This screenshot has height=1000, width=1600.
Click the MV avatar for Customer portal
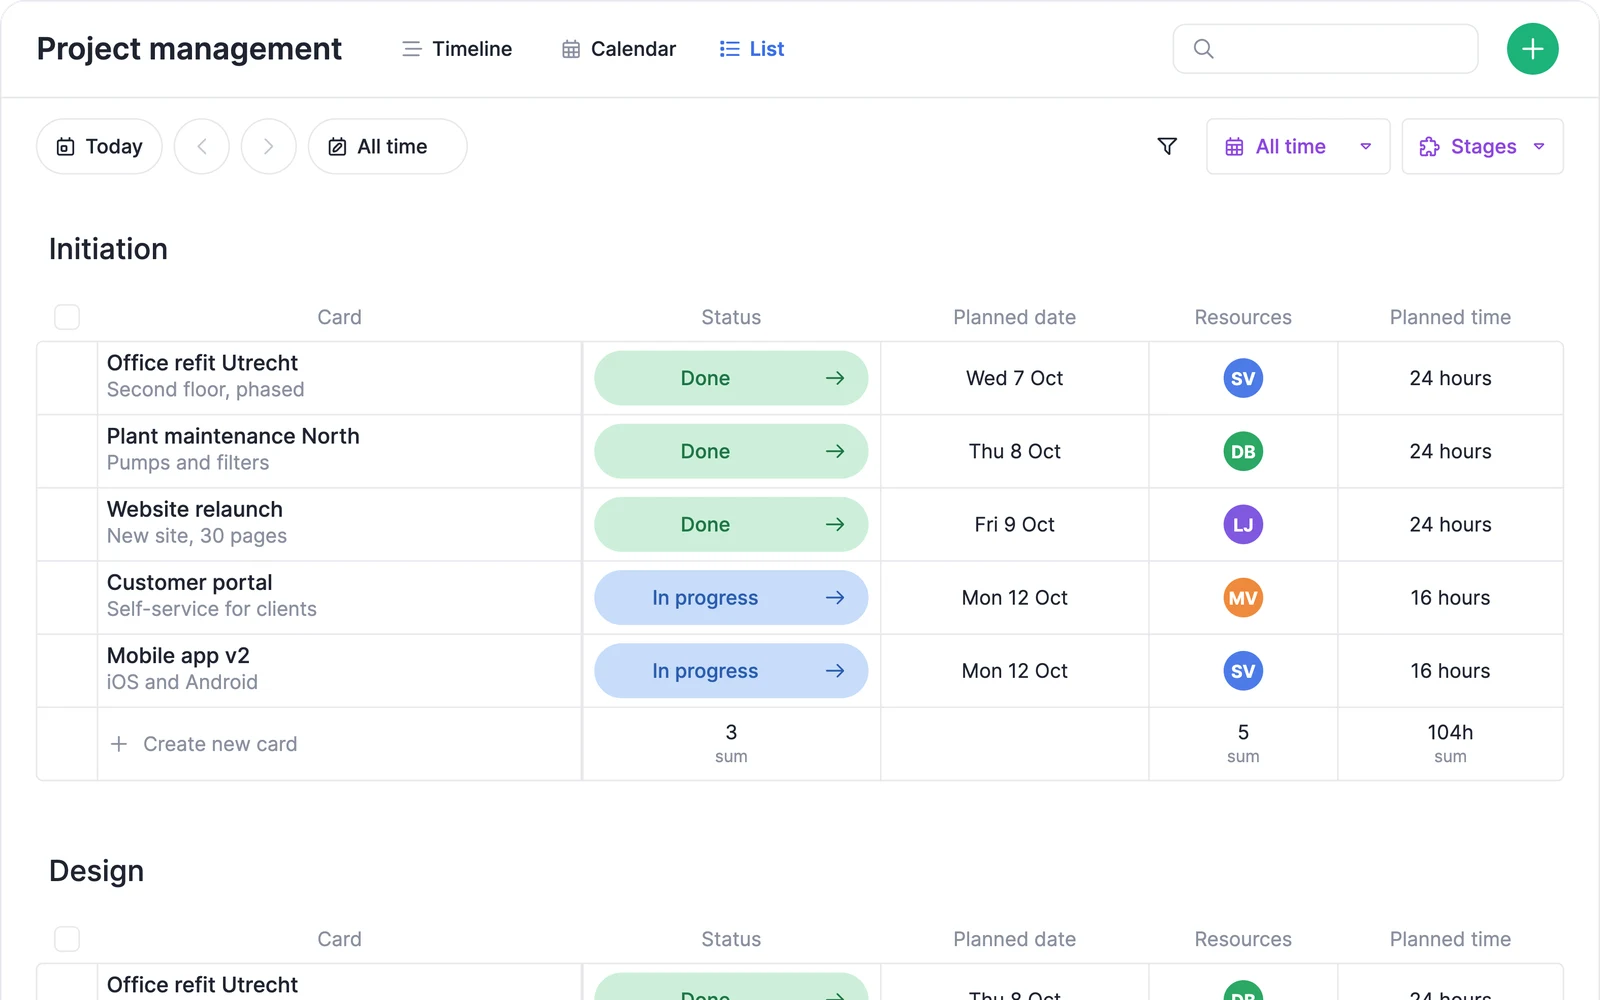pyautogui.click(x=1243, y=598)
